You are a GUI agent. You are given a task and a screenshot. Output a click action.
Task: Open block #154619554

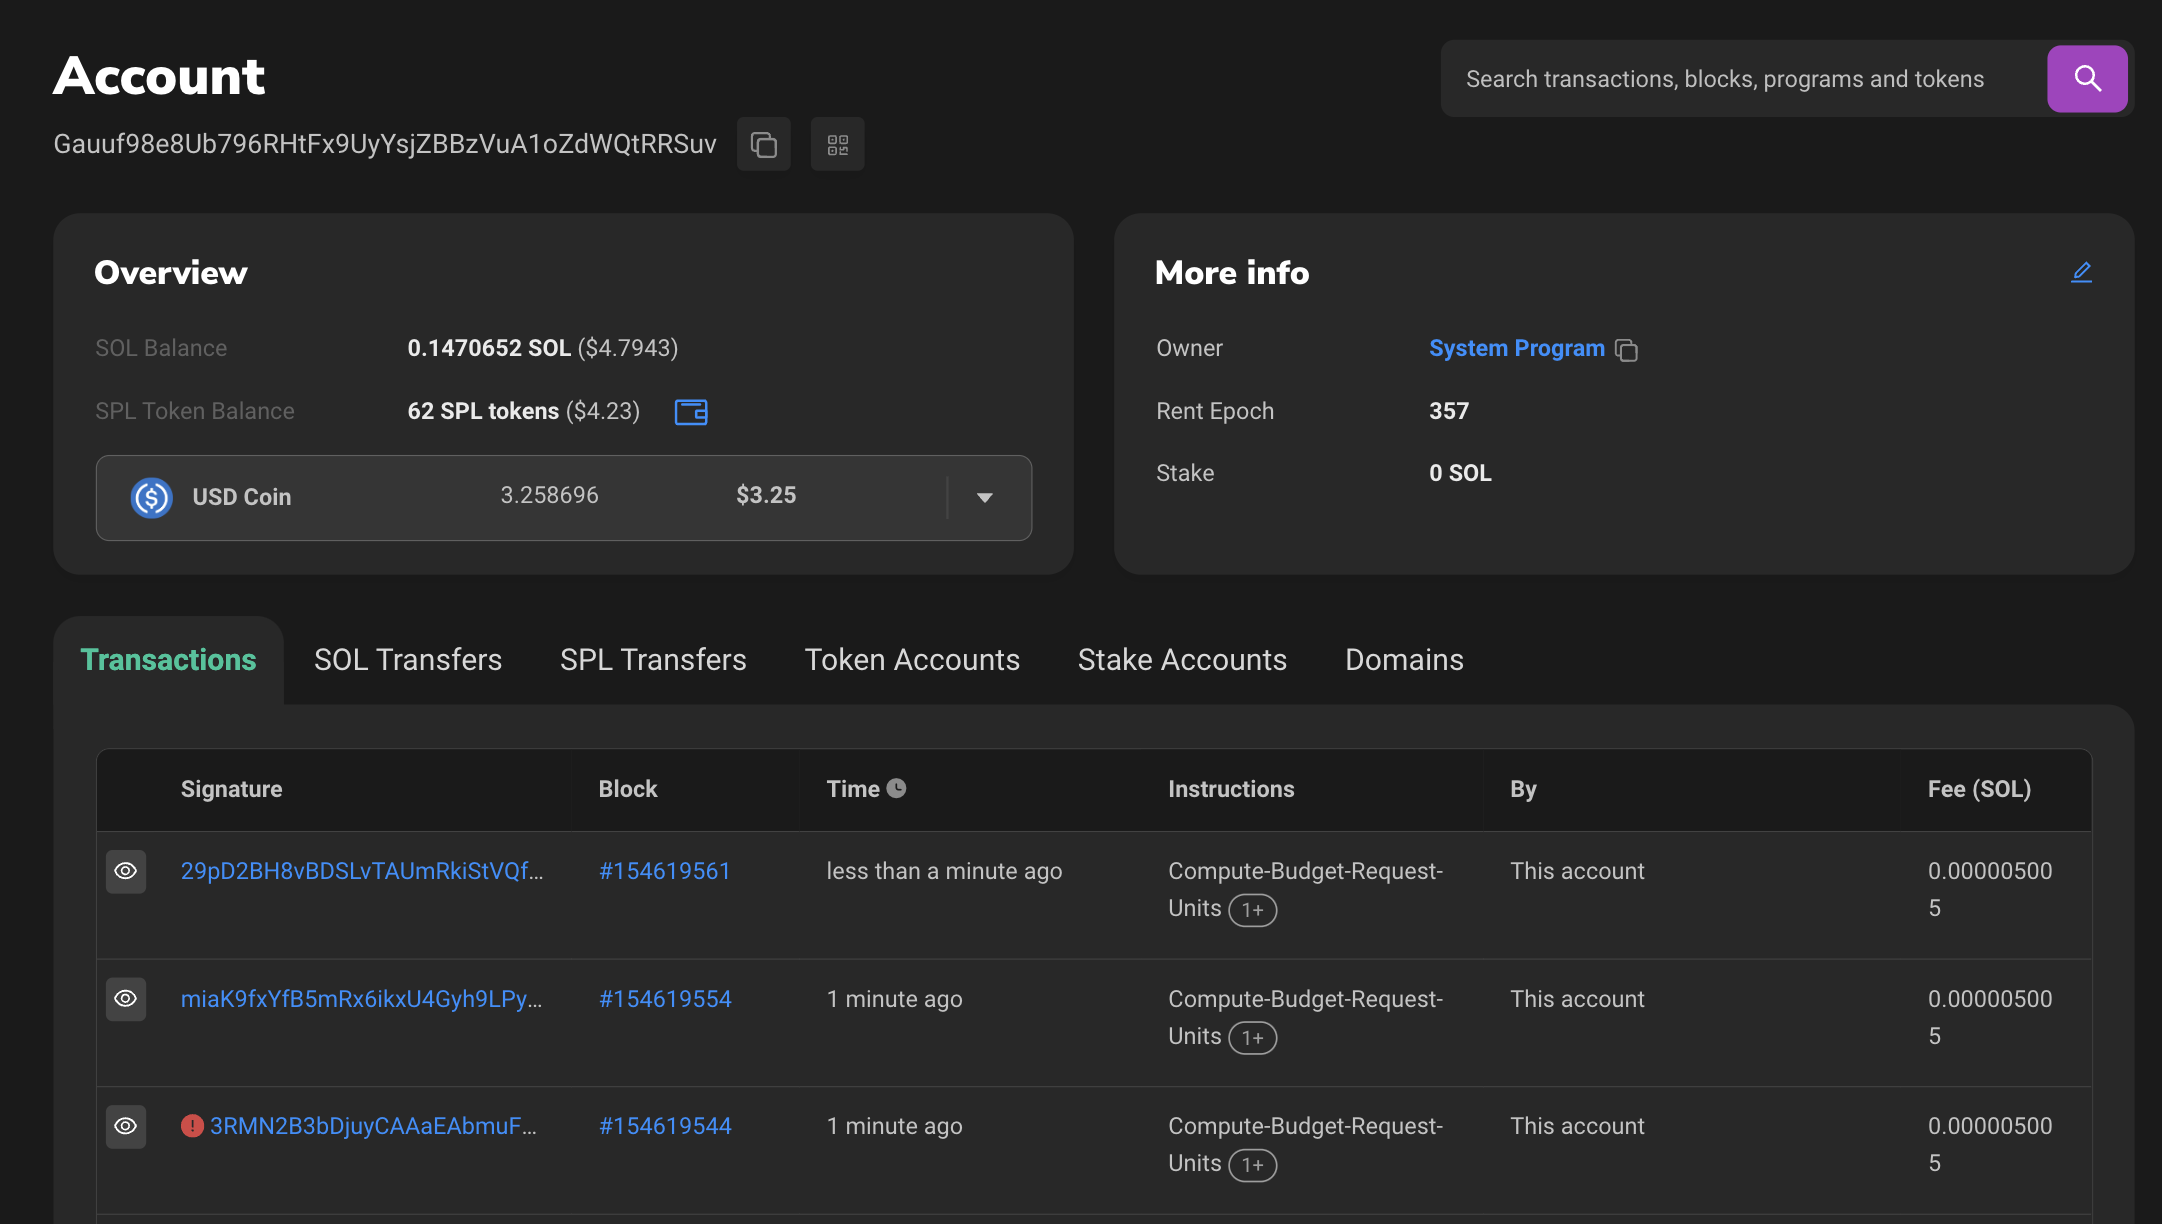[665, 999]
